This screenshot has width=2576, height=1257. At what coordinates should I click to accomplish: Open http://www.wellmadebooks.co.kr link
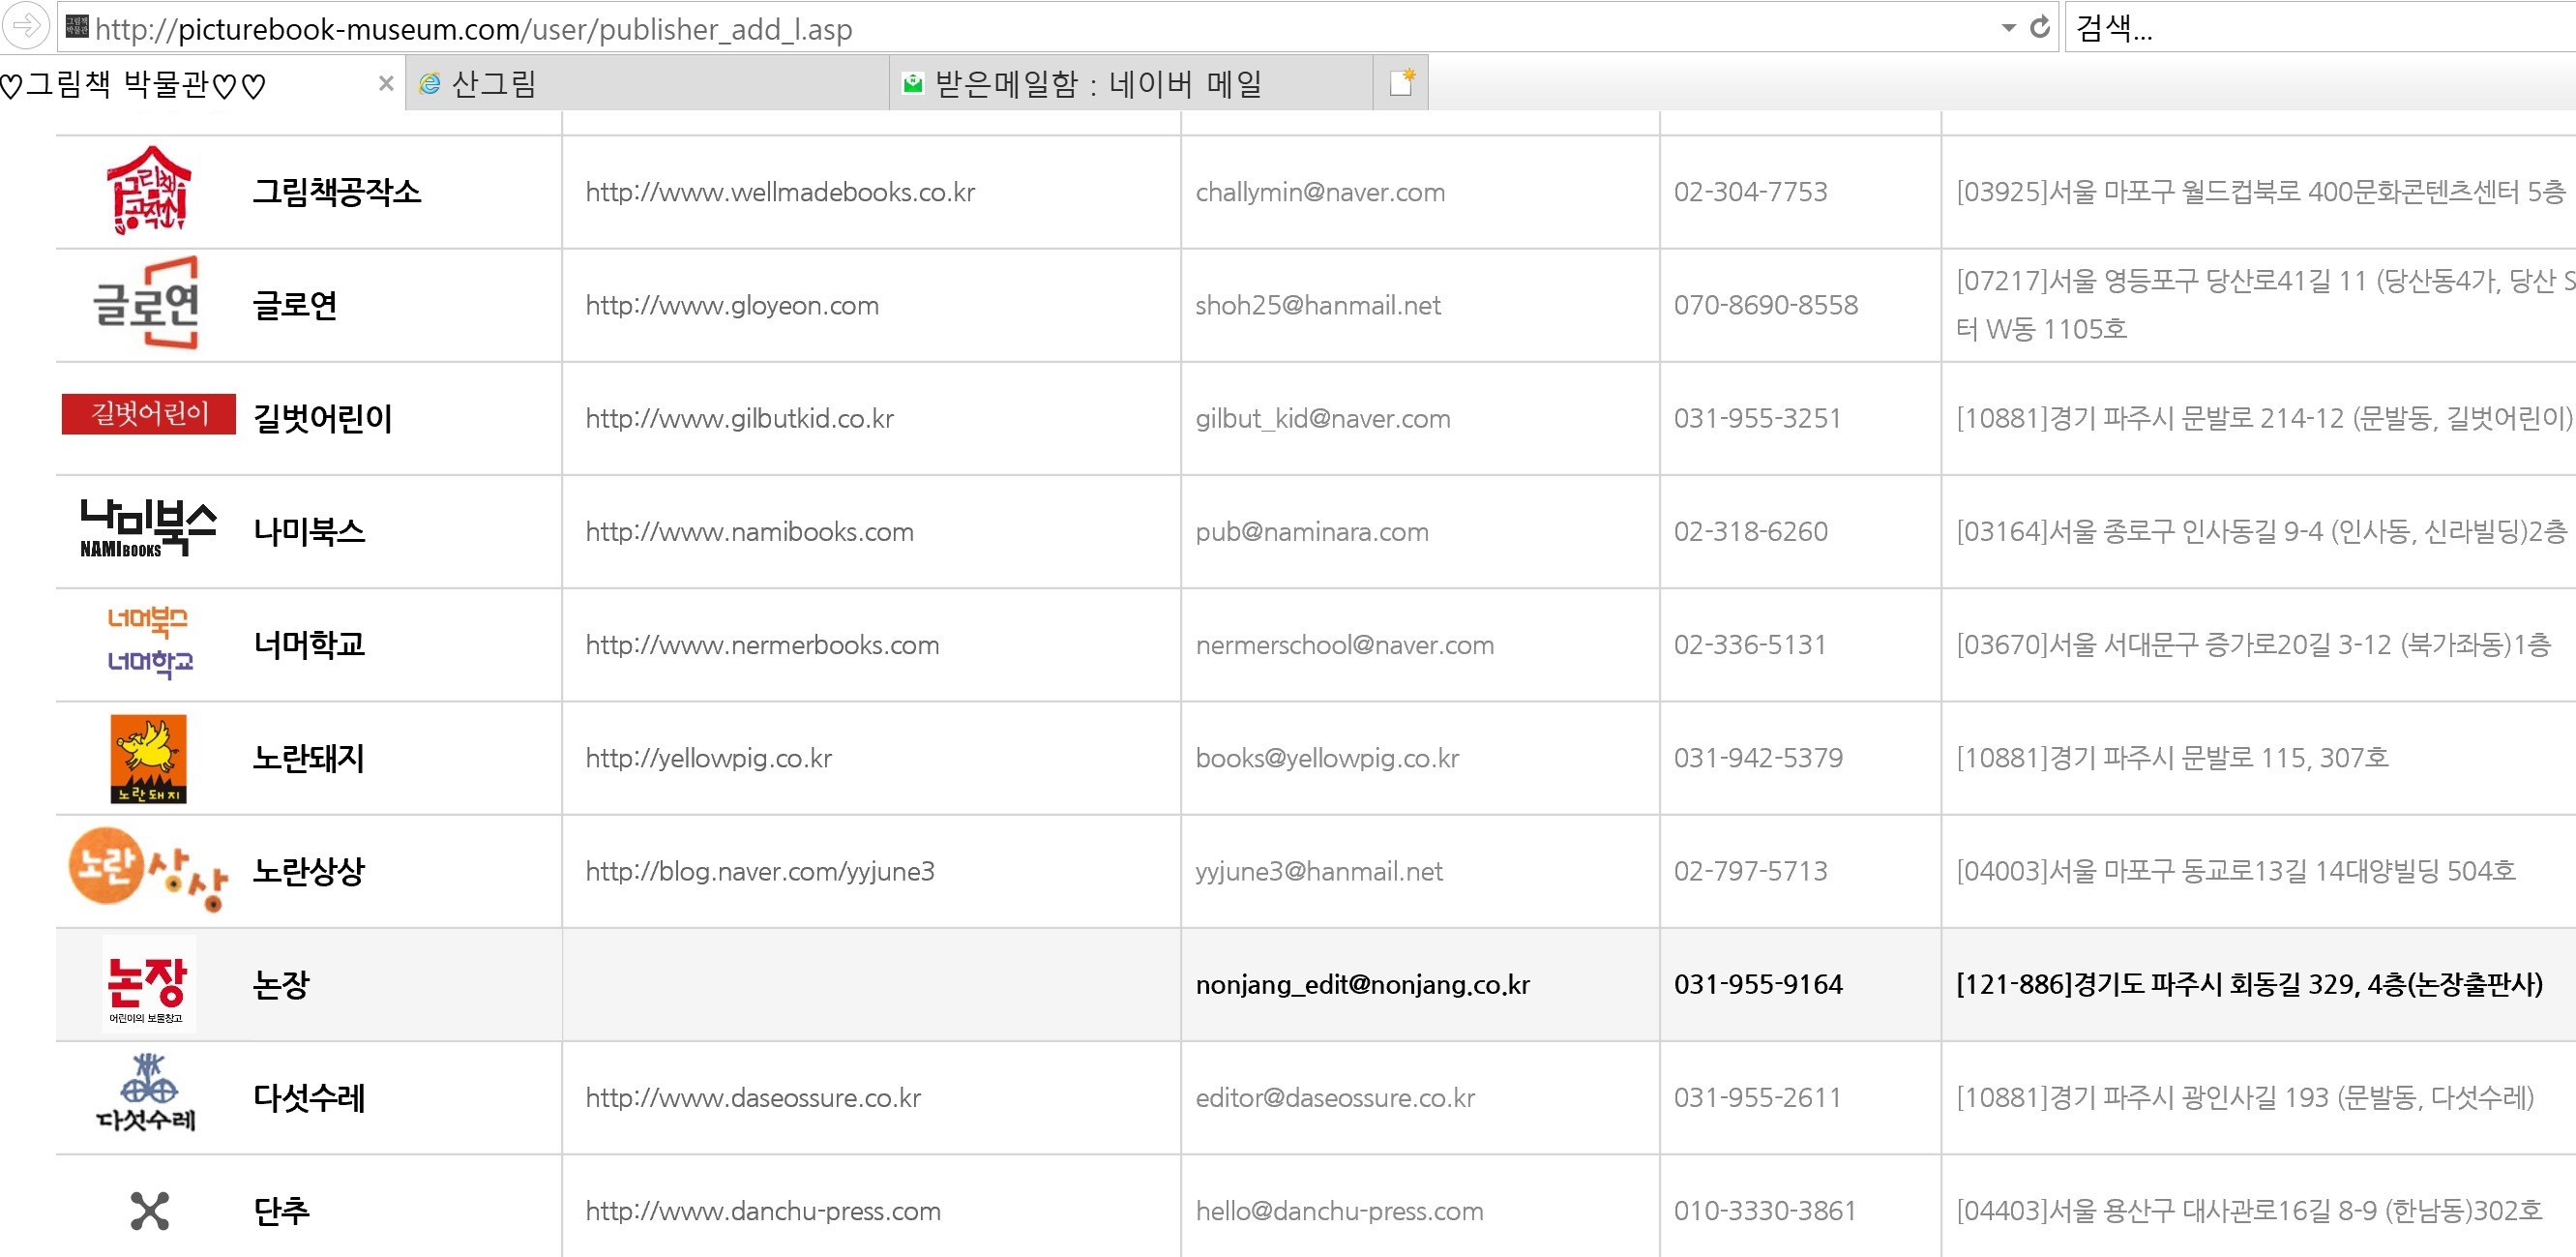coord(780,192)
